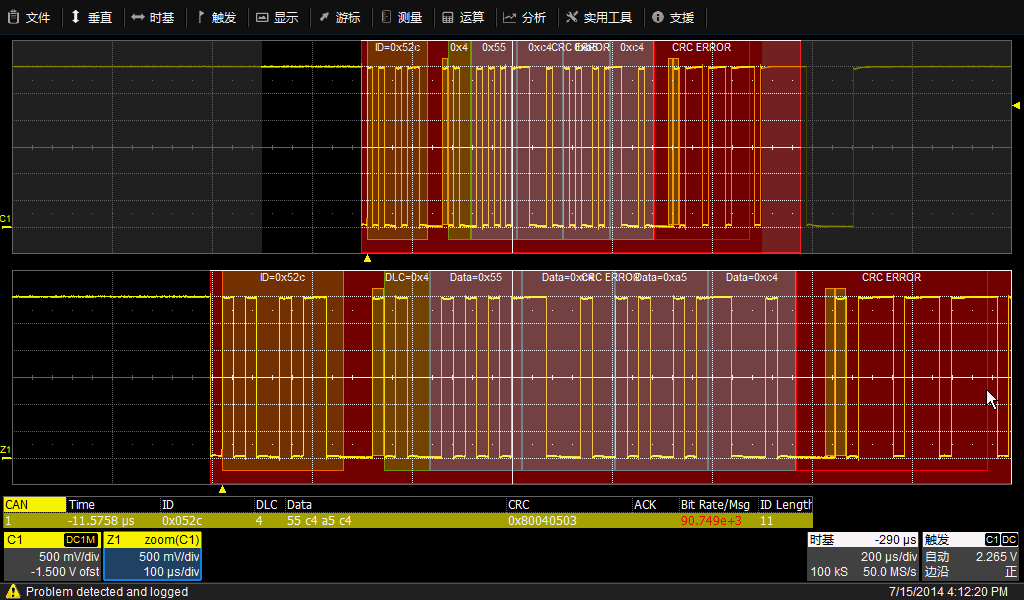Open the 支持 (Support) menu
Screen dimensions: 1024x600
coord(673,18)
